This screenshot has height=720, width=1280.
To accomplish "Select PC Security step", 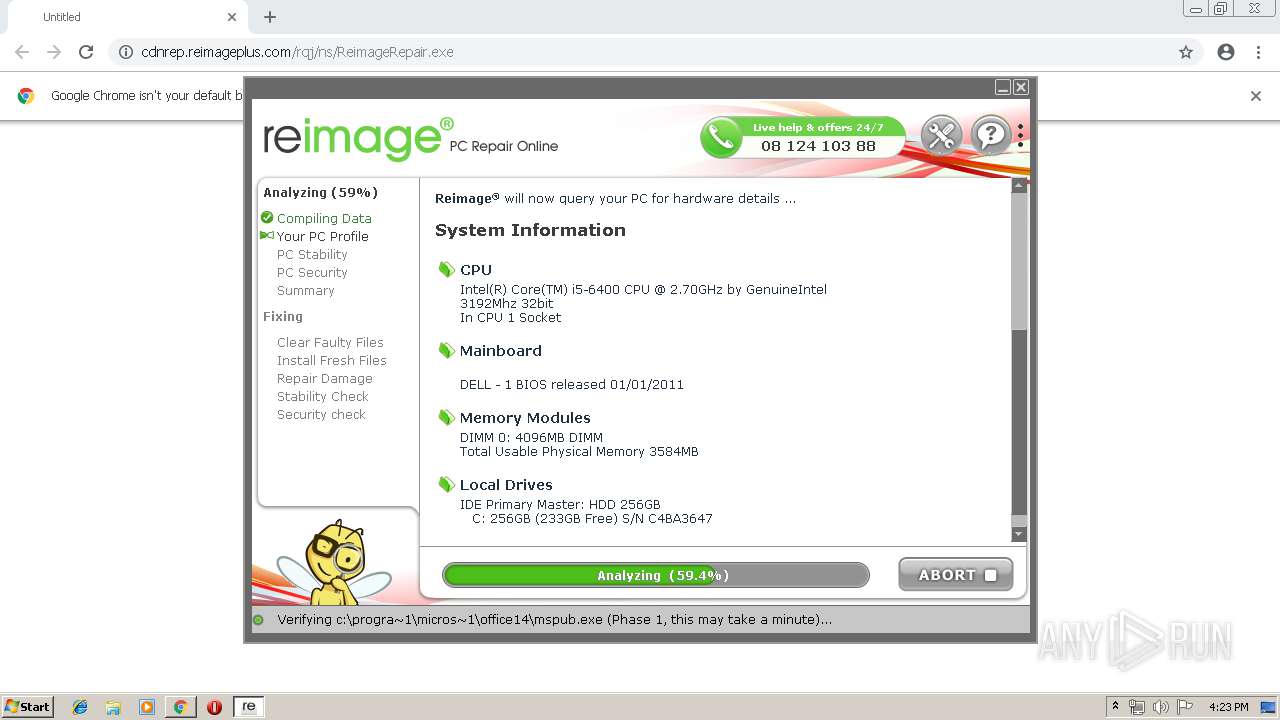I will point(312,272).
